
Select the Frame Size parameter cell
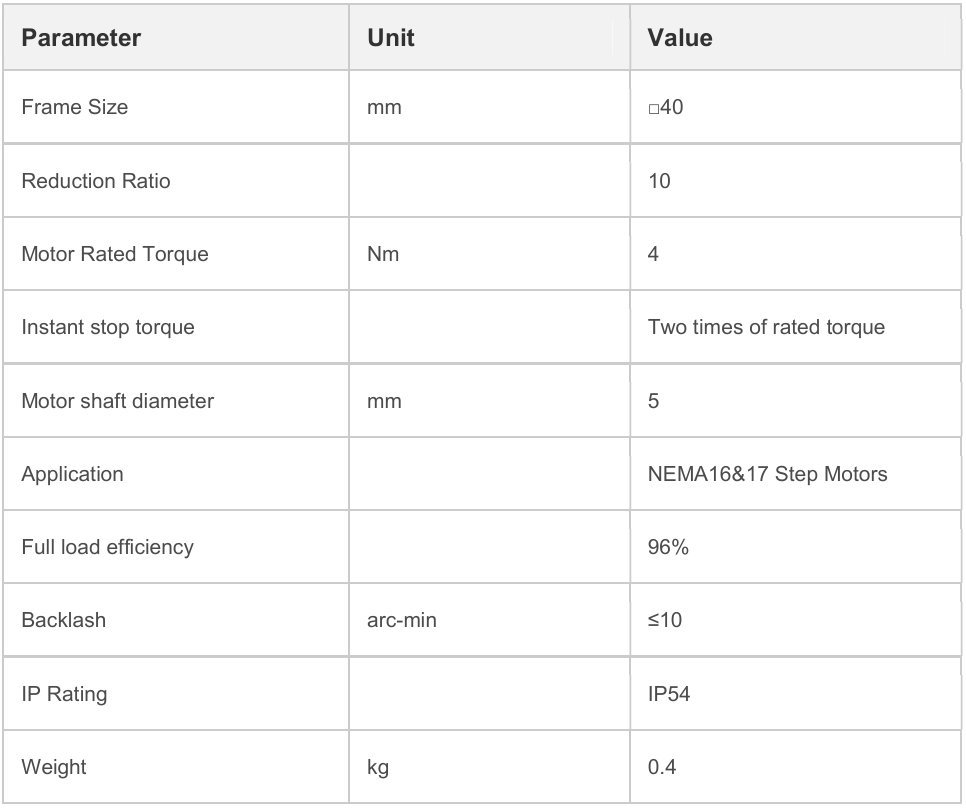(75, 107)
